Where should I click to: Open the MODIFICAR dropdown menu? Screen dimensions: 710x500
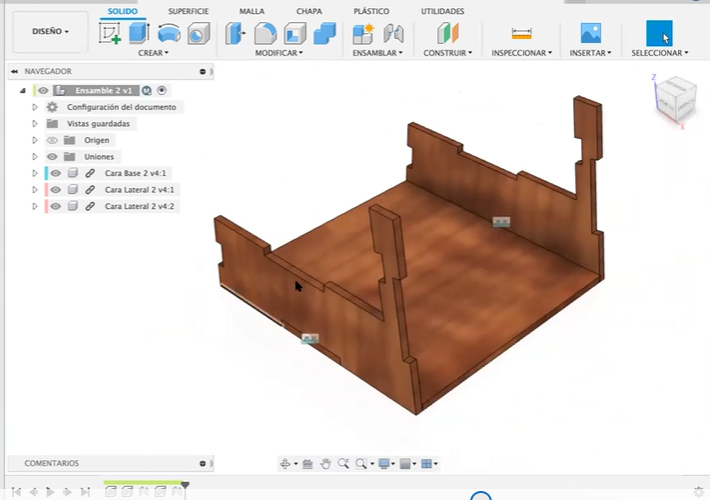[x=279, y=53]
